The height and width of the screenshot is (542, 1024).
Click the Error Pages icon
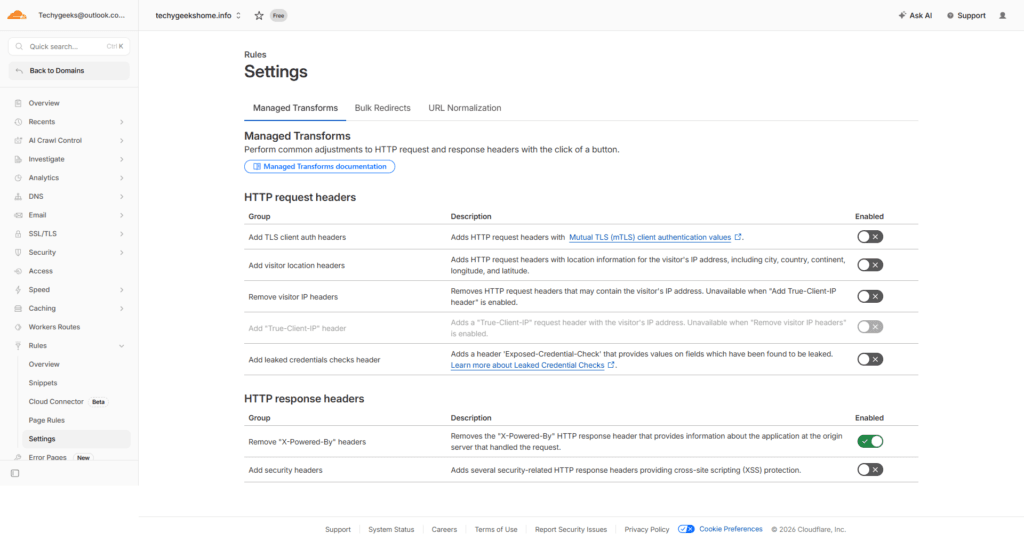tap(18, 457)
